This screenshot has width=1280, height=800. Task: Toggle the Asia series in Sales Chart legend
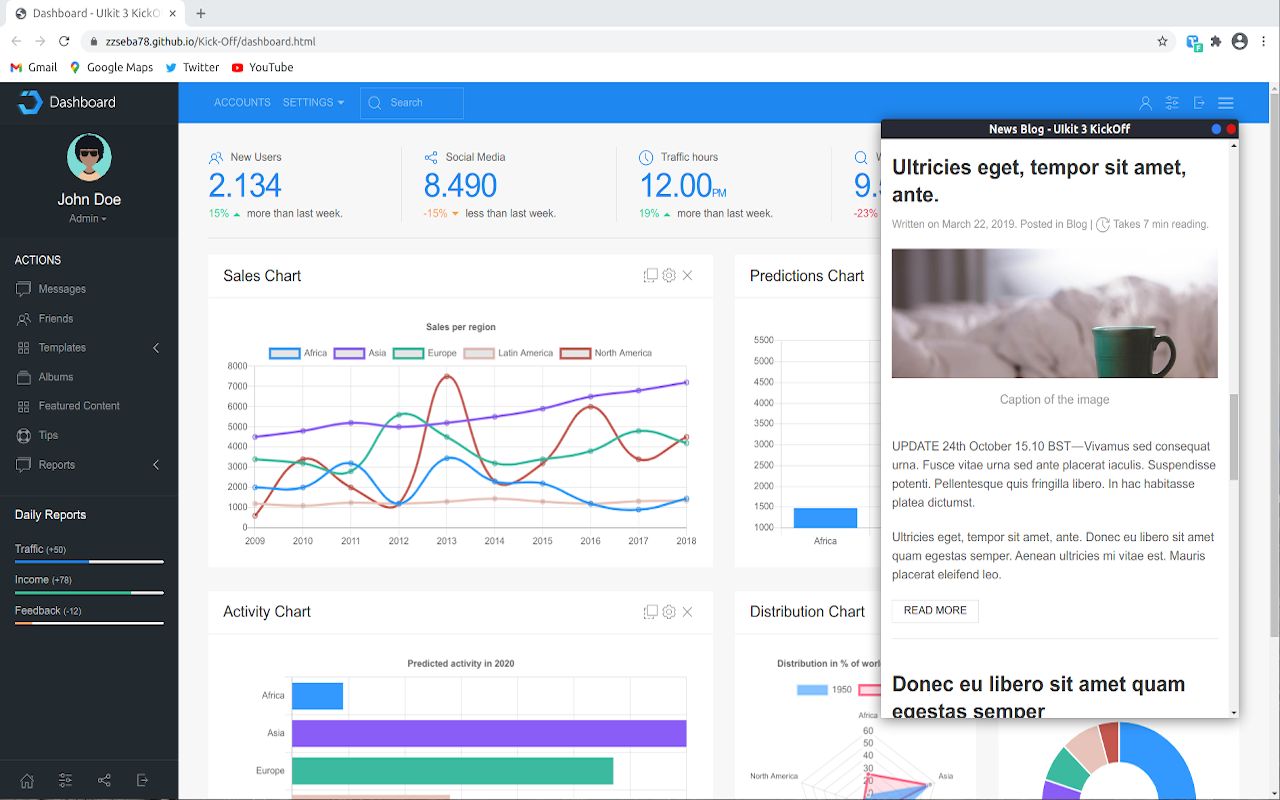click(x=360, y=353)
